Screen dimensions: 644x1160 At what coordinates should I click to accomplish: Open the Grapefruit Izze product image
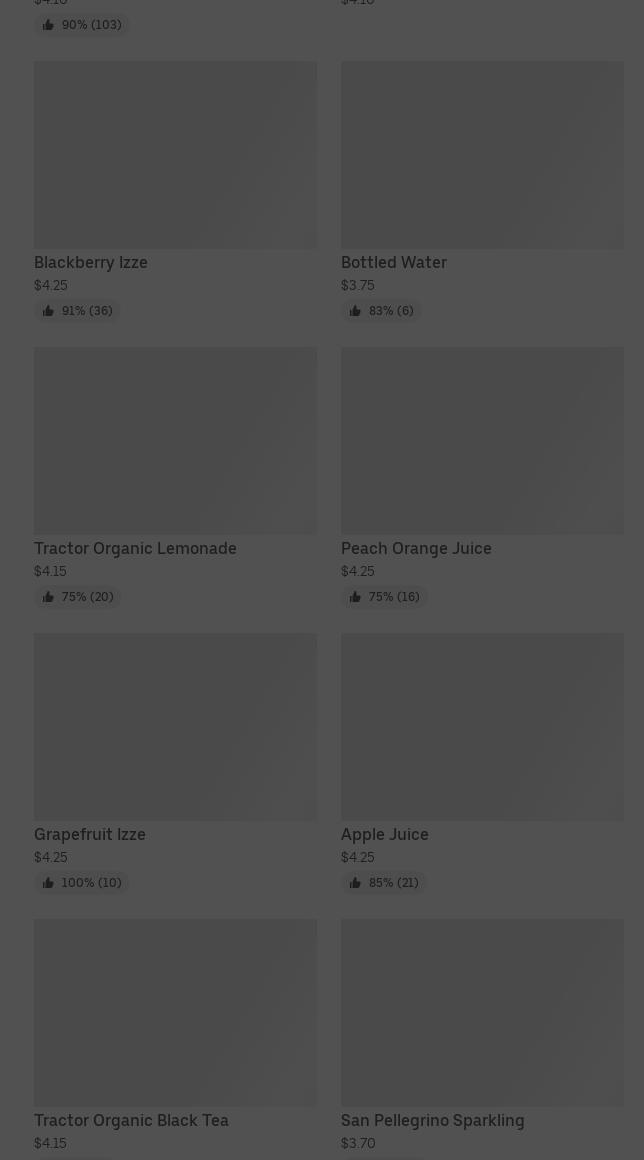pos(175,727)
